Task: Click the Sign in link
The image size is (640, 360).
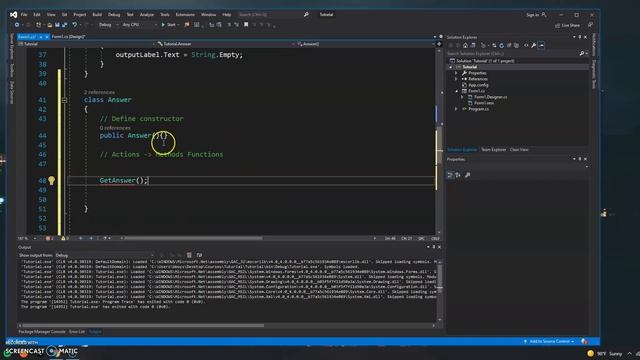Action: [532, 15]
